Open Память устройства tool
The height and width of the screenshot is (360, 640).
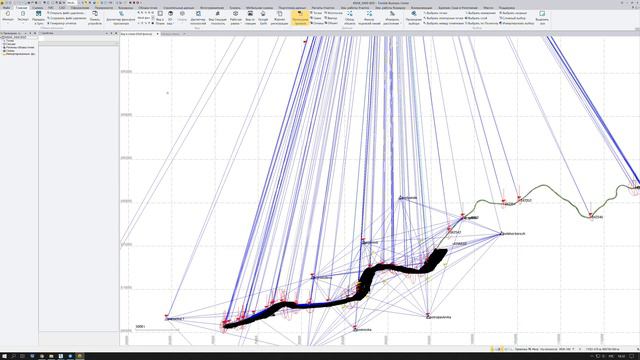click(x=95, y=18)
